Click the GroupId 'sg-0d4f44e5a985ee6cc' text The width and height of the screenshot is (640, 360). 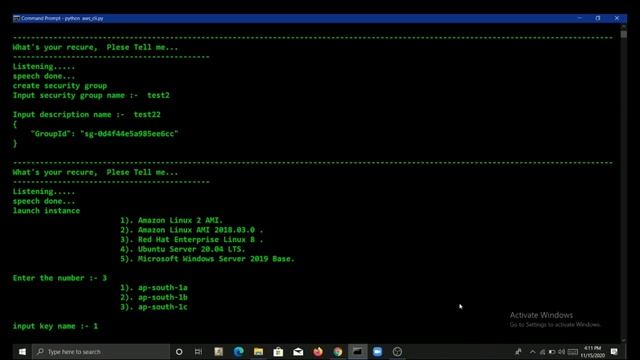tap(129, 134)
